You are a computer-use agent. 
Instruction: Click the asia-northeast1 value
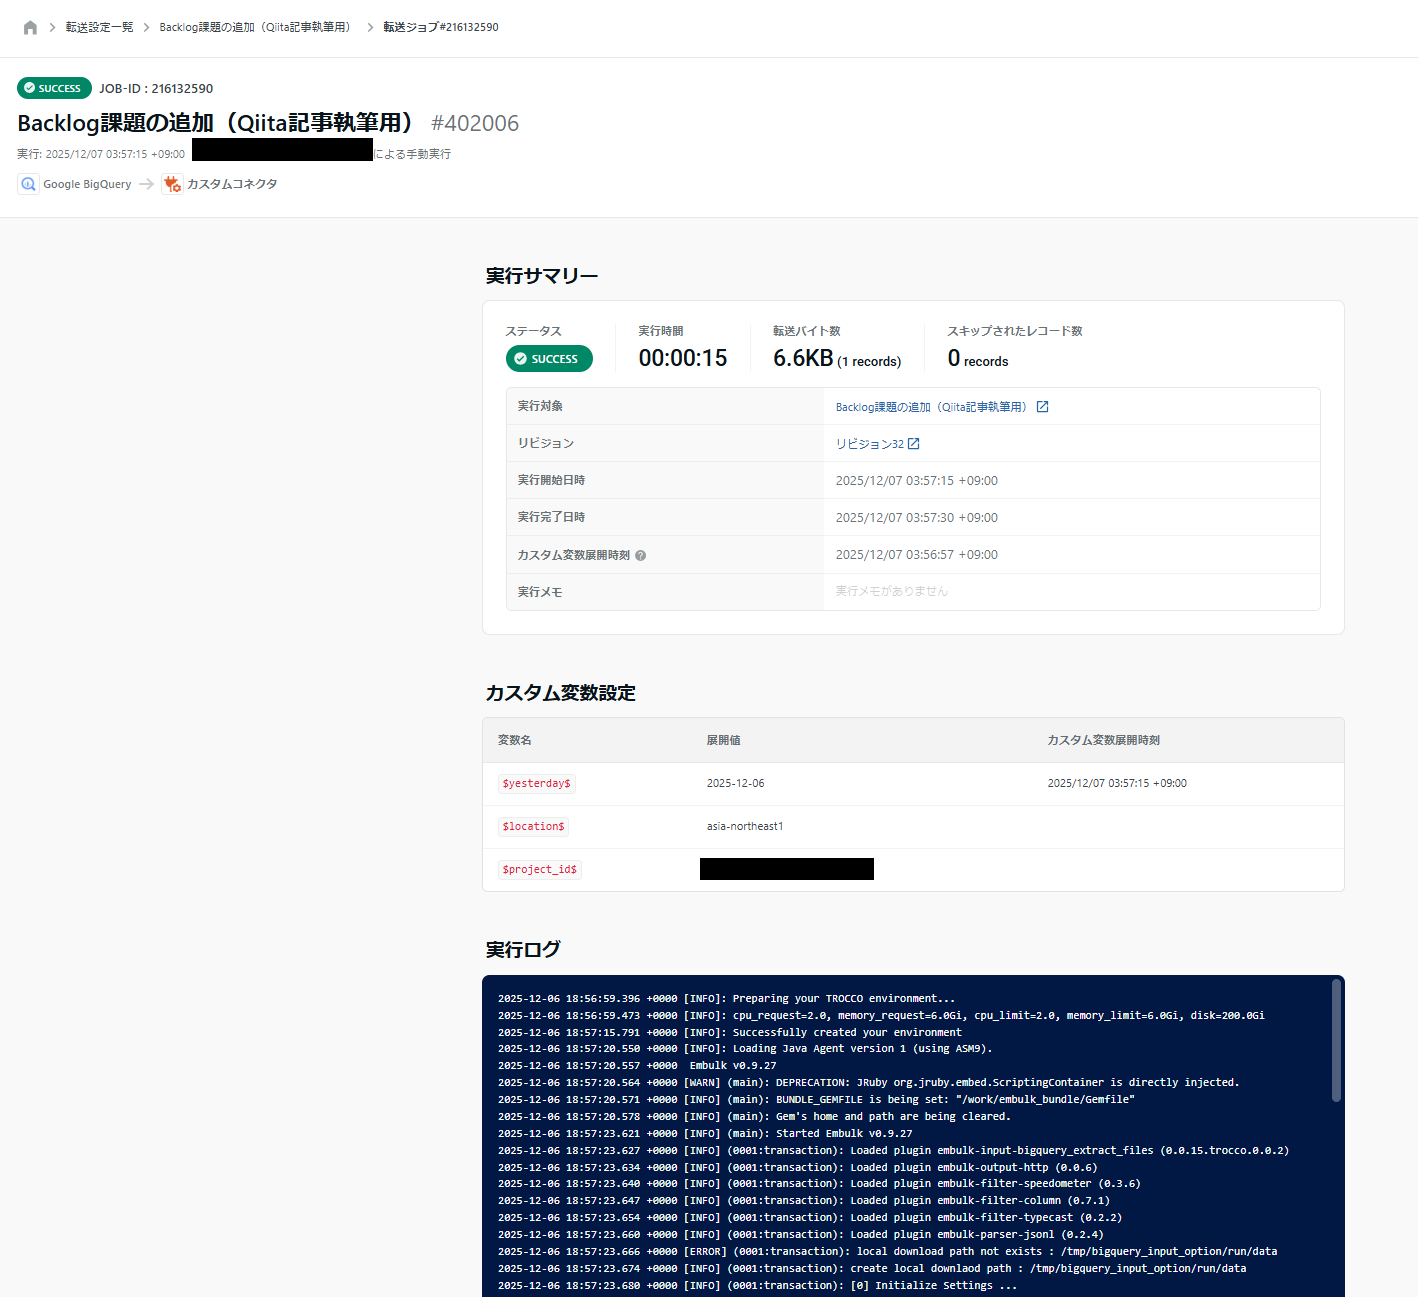click(745, 826)
